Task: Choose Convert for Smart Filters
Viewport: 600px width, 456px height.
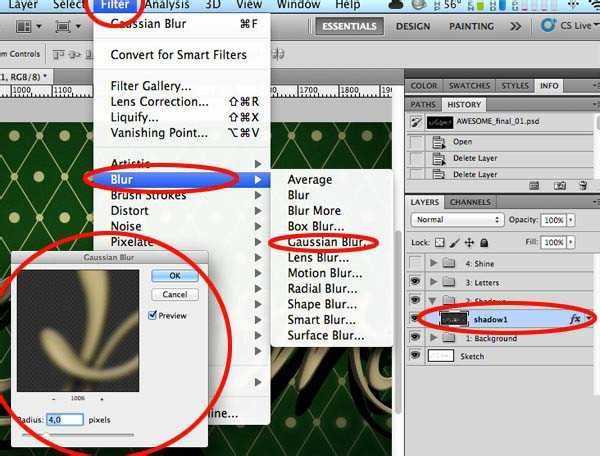Action: [x=178, y=55]
